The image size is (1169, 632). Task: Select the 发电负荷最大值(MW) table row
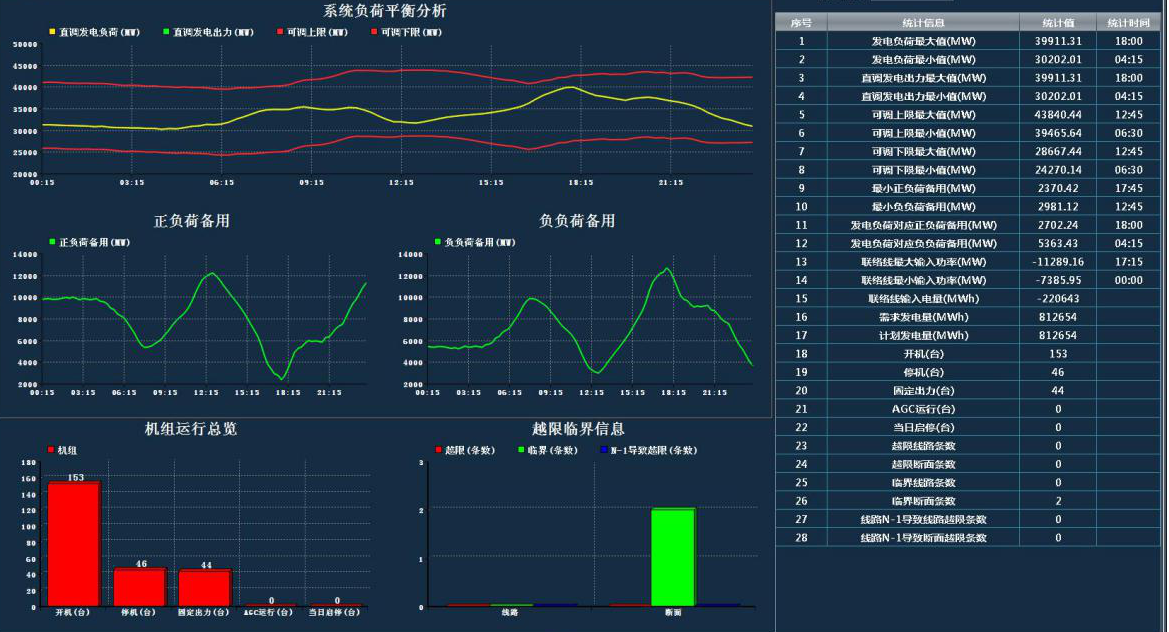click(x=922, y=41)
